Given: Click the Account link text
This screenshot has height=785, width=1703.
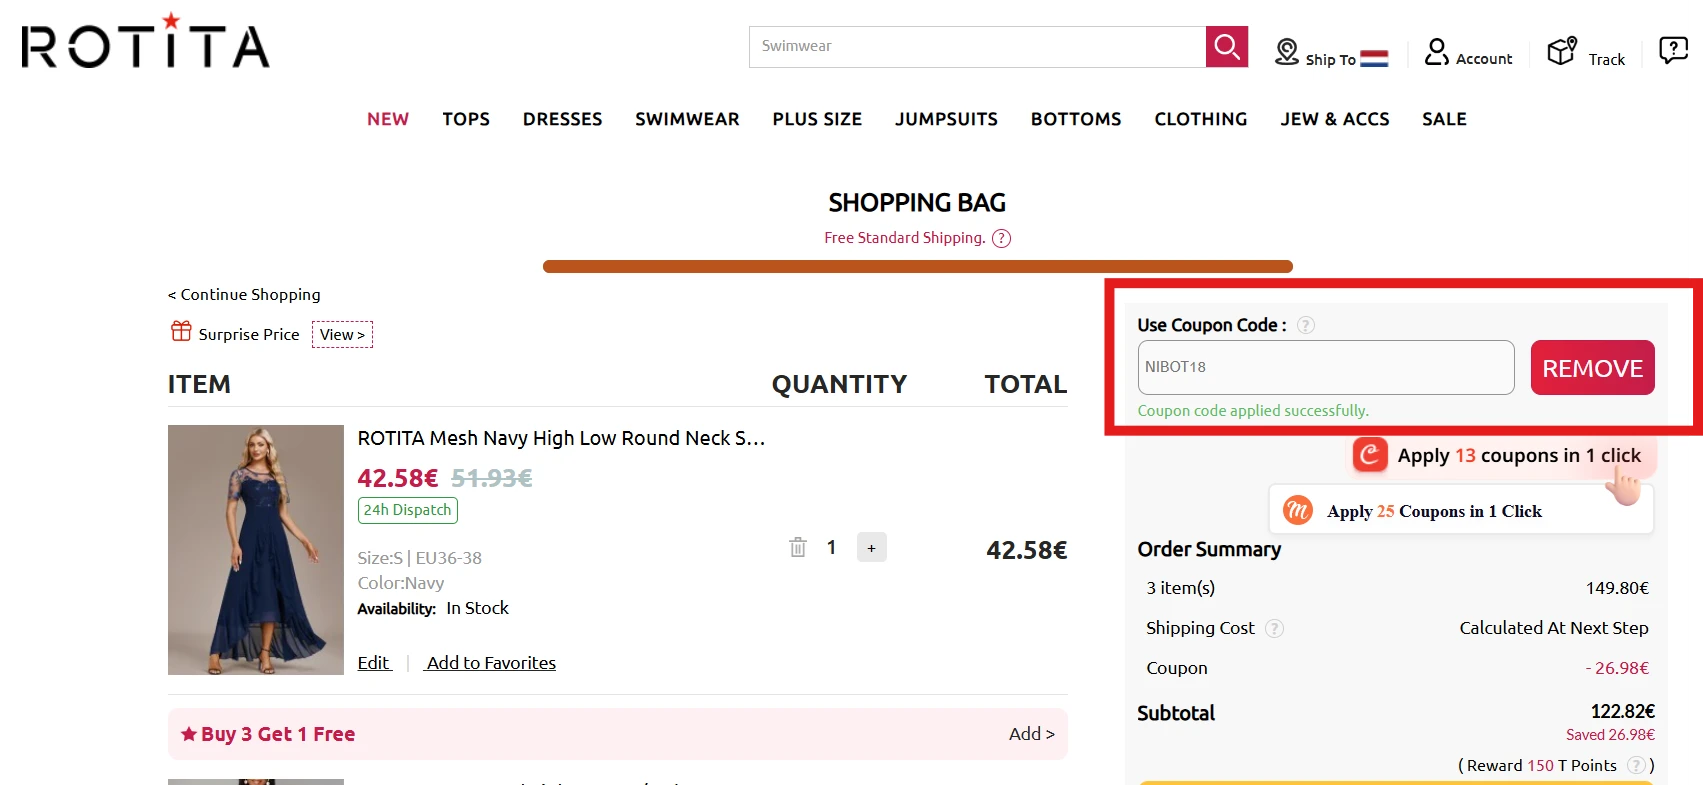Looking at the screenshot, I should (1484, 59).
